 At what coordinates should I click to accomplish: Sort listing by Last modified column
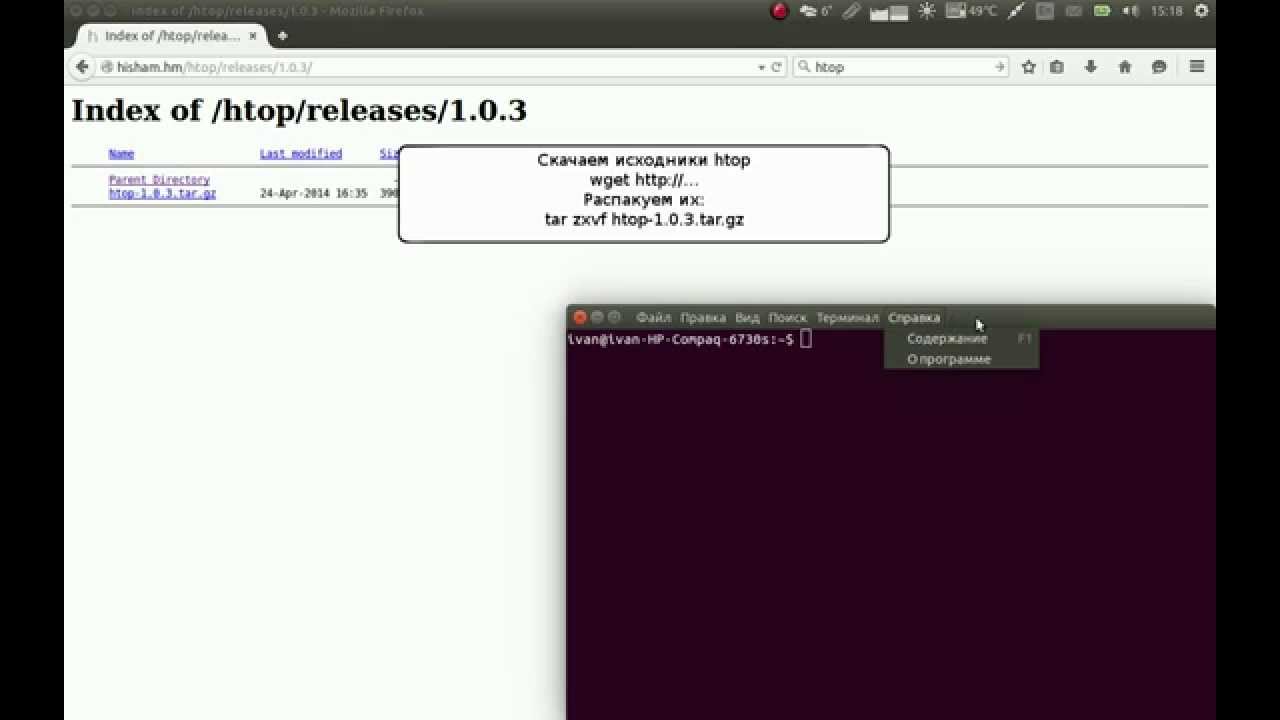pos(300,154)
